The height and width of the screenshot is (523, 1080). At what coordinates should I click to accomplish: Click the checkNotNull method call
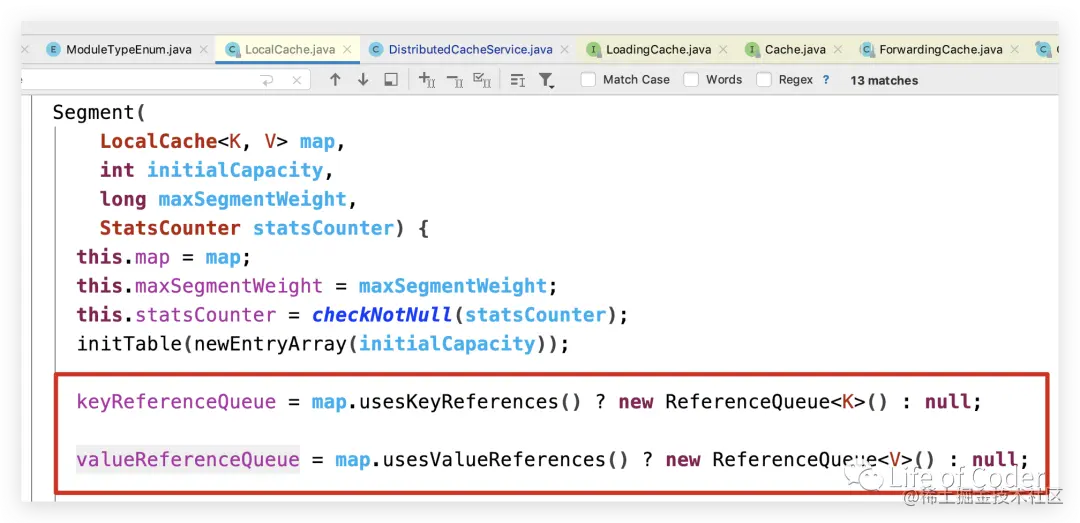coord(382,315)
